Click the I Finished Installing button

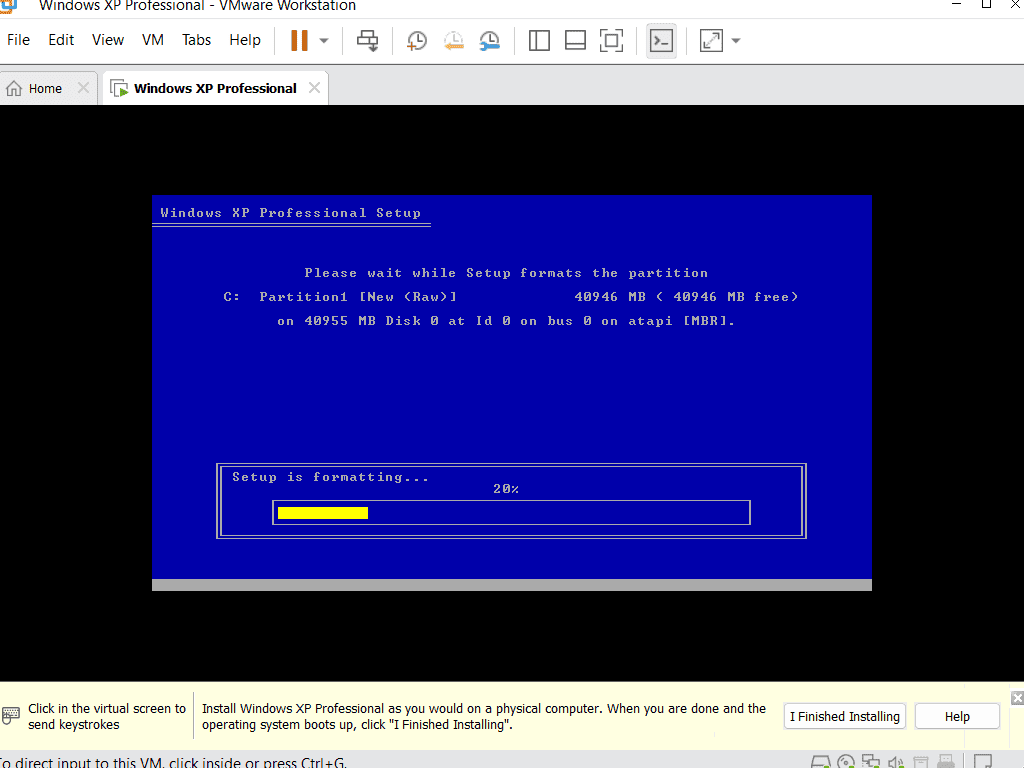(844, 716)
